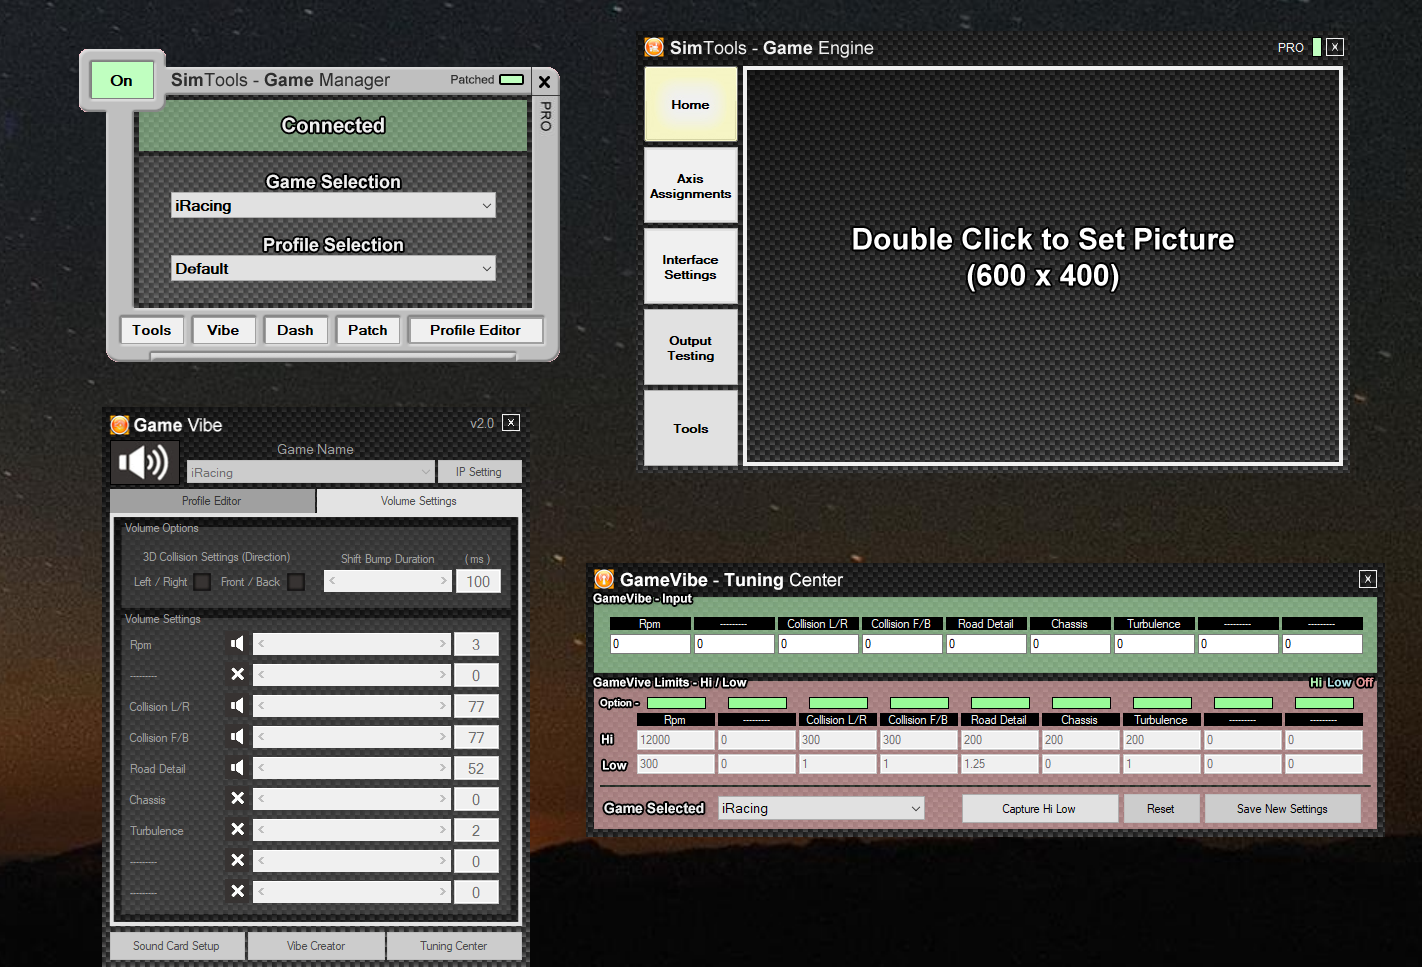The image size is (1422, 967).
Task: Click the IP Setting button
Action: coord(479,472)
